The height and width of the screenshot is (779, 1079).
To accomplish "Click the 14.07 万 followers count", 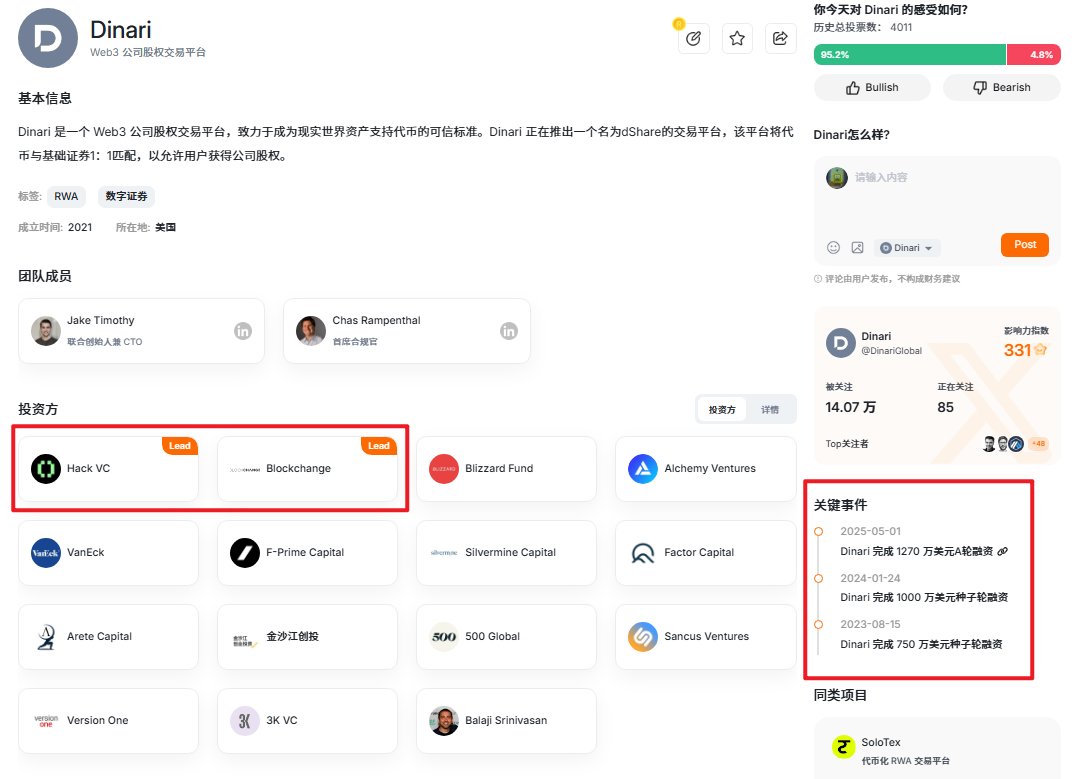I will pyautogui.click(x=851, y=407).
